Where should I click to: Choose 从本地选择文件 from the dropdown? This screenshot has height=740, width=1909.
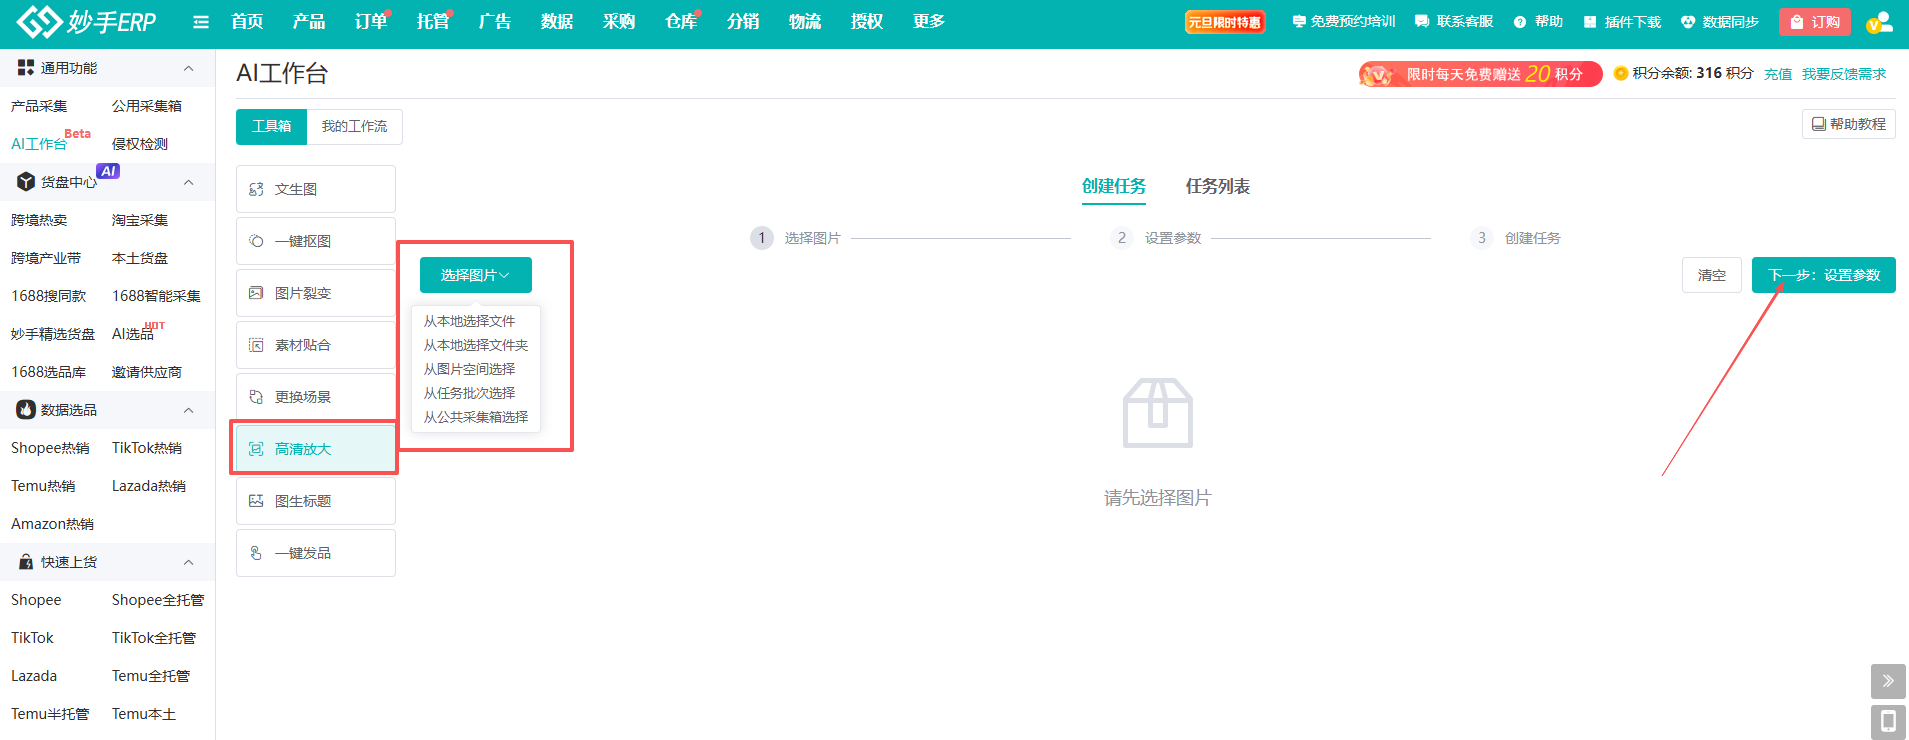point(469,321)
